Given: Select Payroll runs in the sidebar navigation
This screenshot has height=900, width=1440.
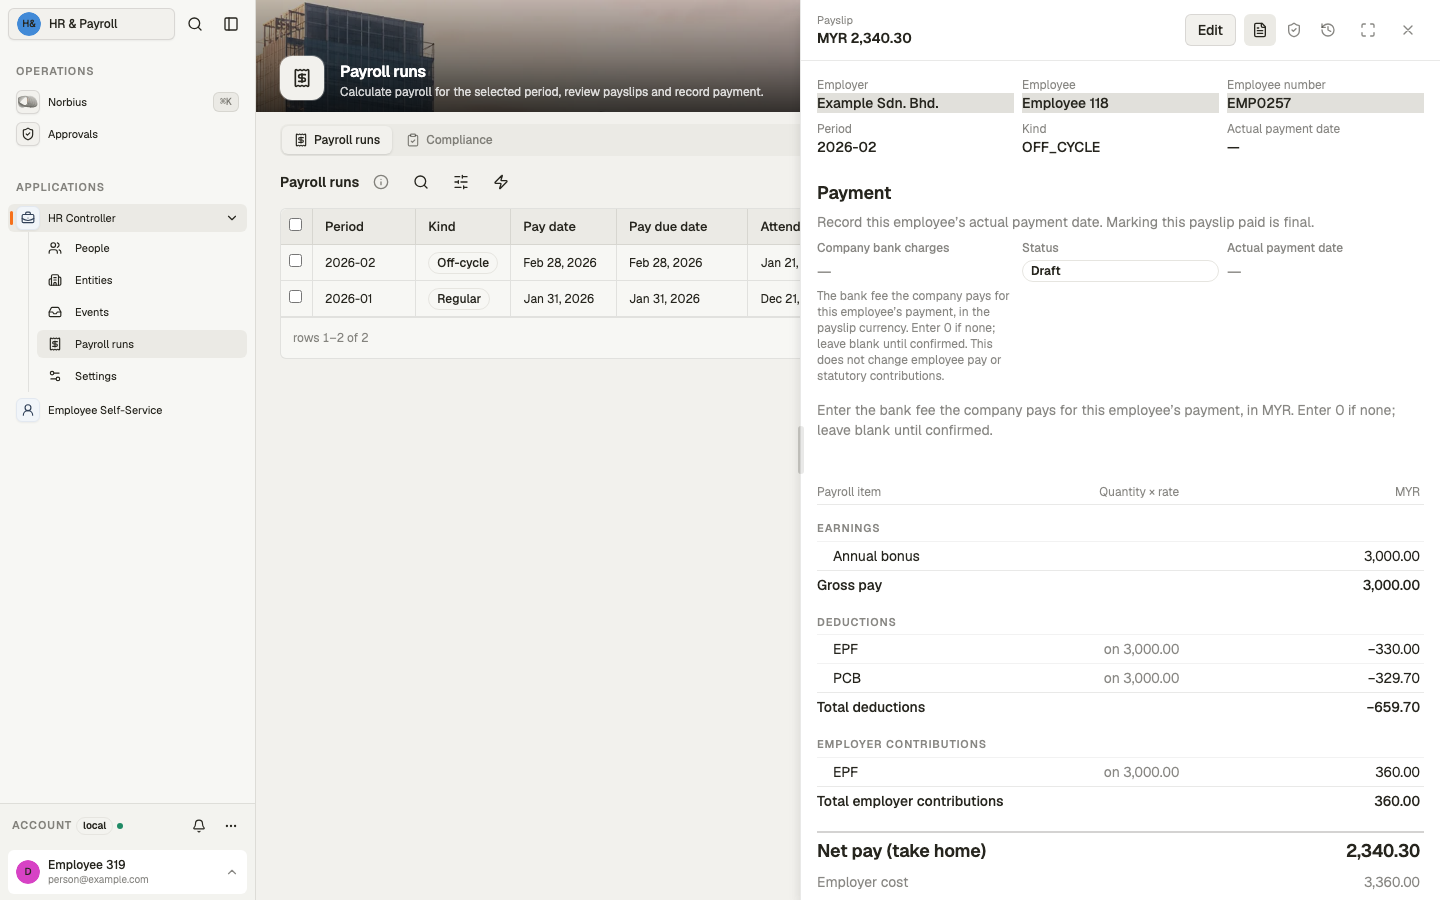Looking at the screenshot, I should pyautogui.click(x=142, y=344).
